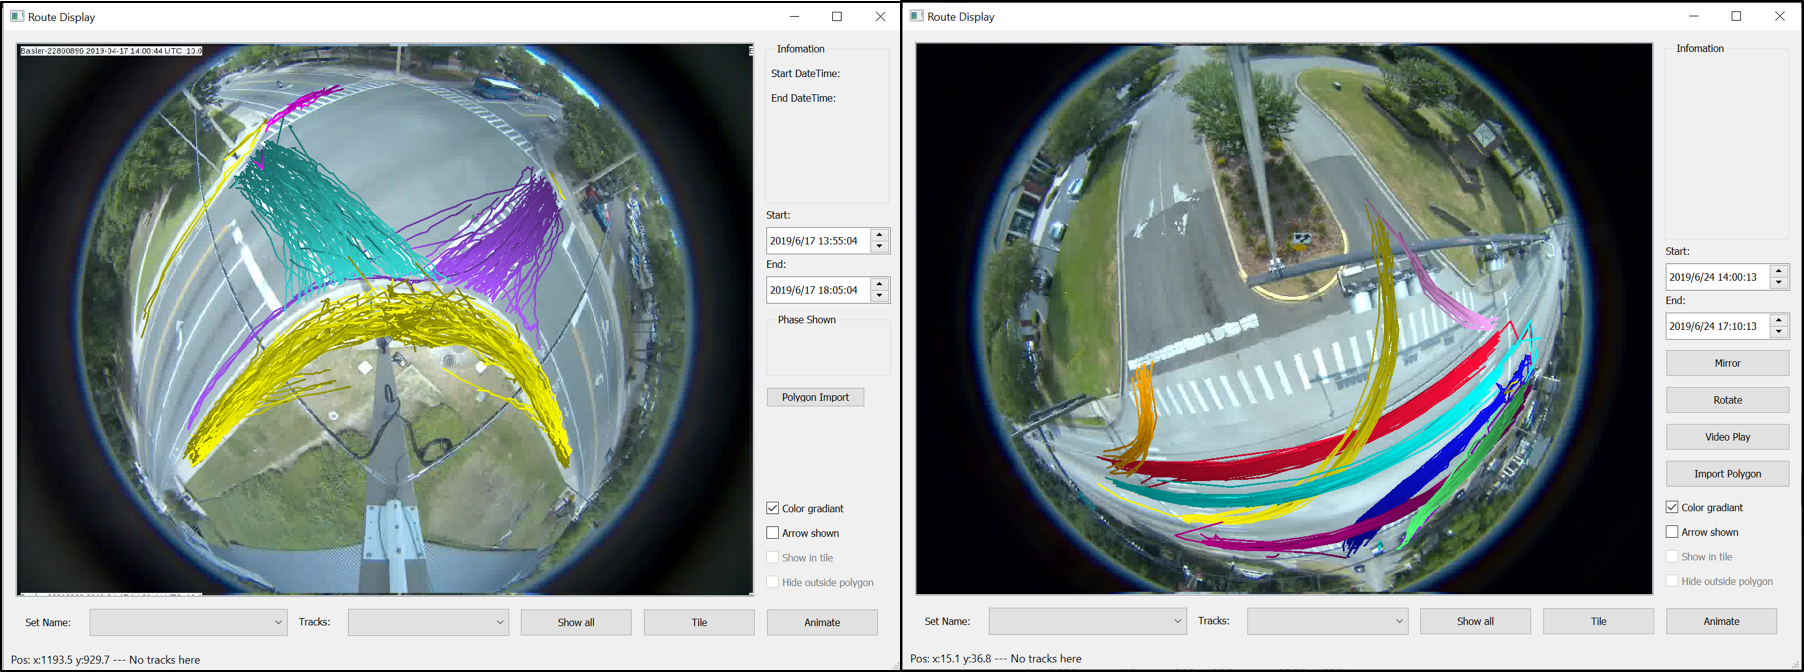
Task: Click the Mirror button
Action: click(1727, 363)
